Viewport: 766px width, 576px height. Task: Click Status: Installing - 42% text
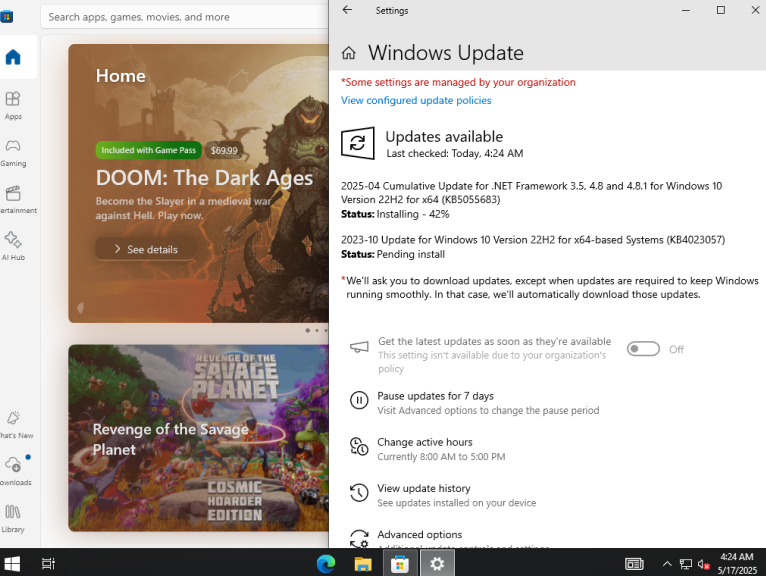[x=395, y=214]
